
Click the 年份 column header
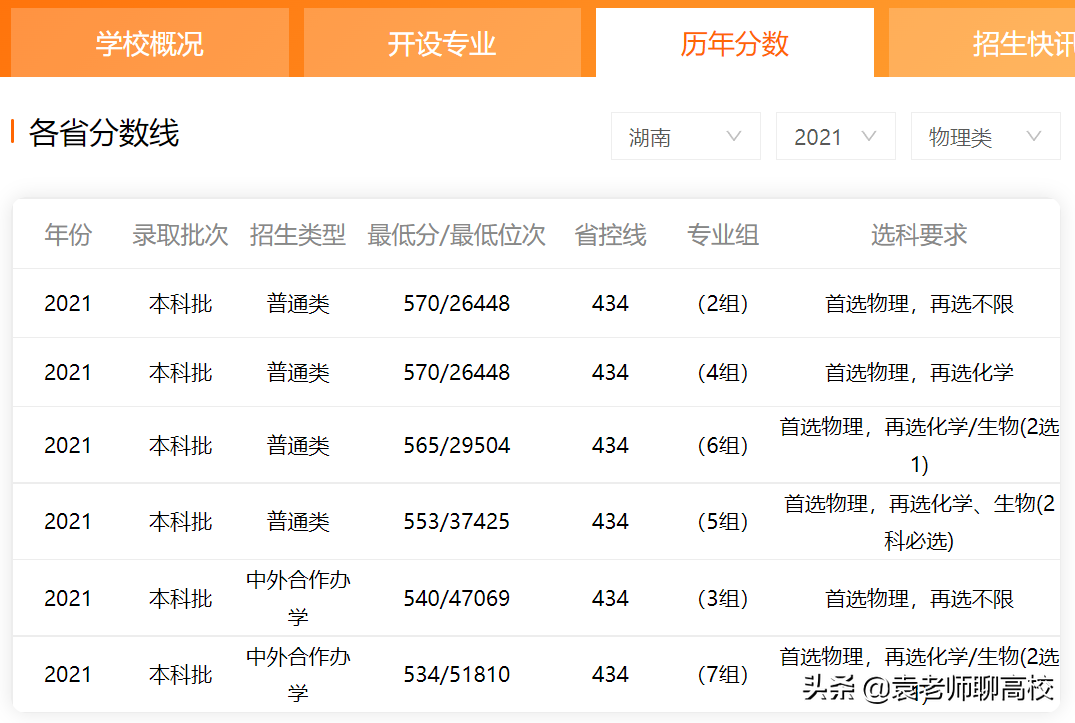tap(67, 235)
